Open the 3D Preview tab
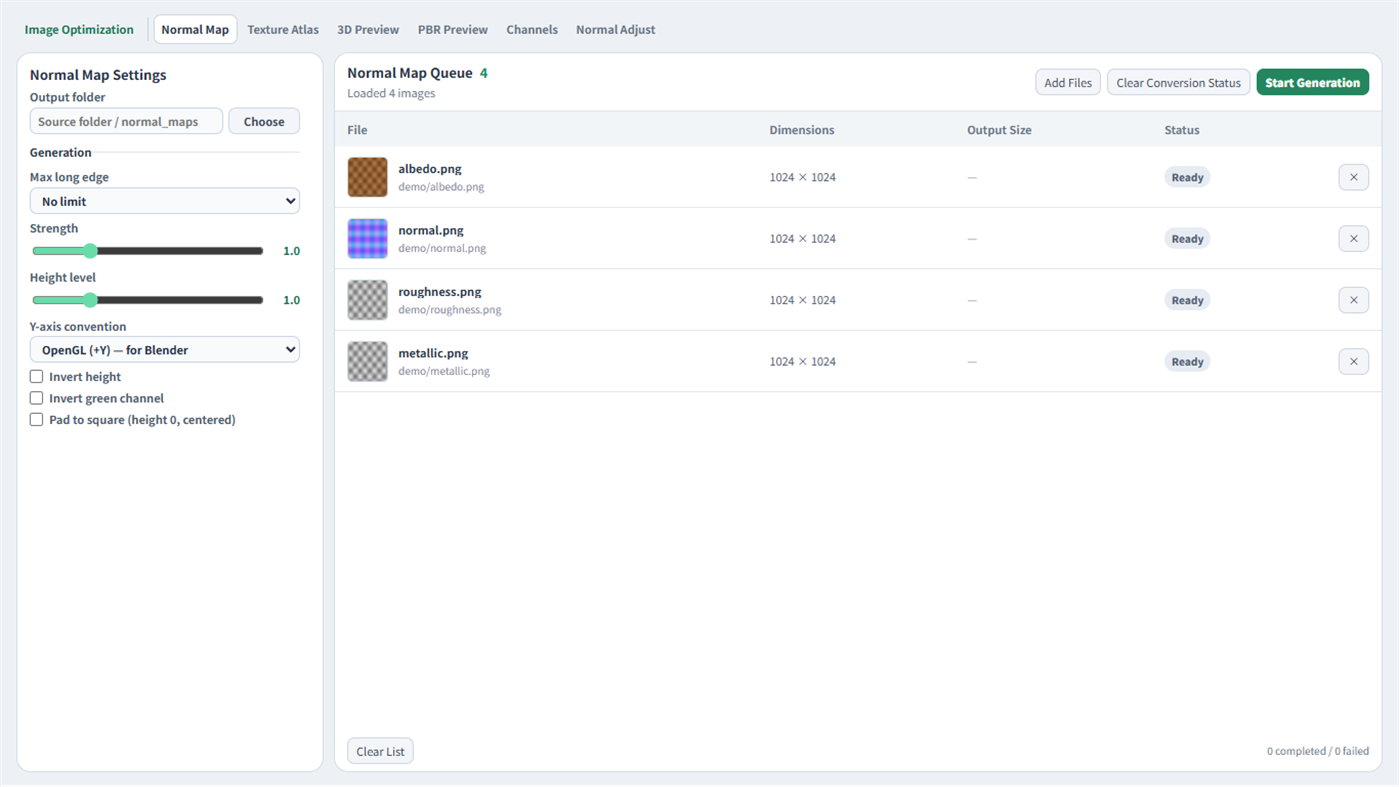This screenshot has height=787, width=1399. [368, 29]
